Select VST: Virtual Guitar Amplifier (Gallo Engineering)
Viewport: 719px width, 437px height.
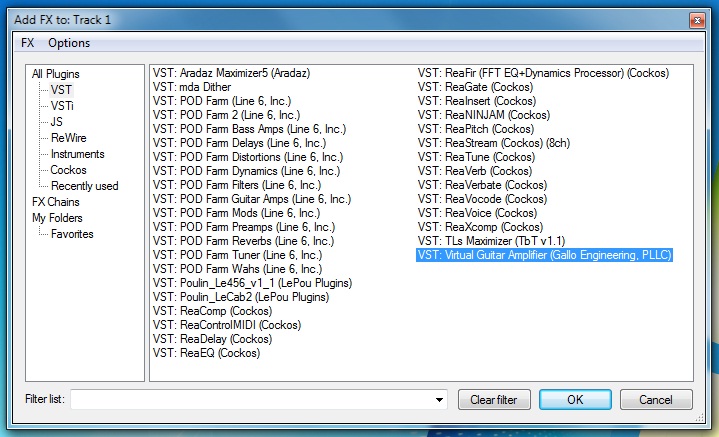(544, 255)
